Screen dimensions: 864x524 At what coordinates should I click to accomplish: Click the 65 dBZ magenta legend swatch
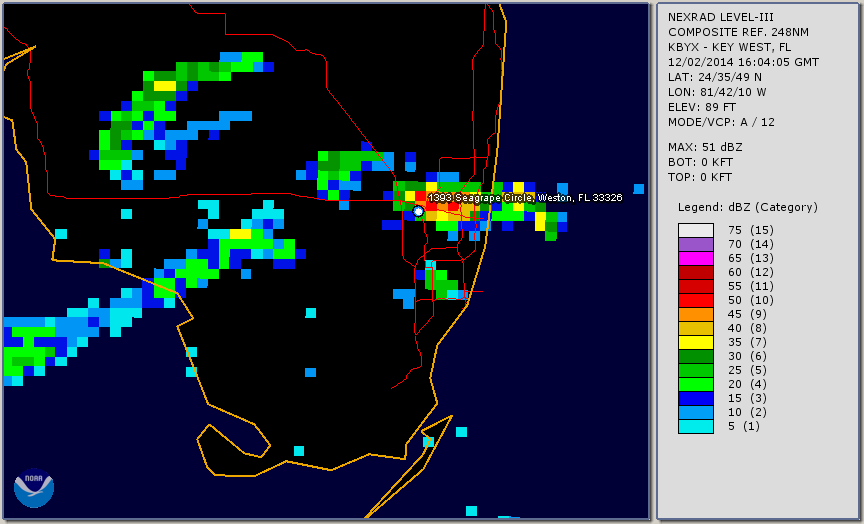tap(696, 258)
